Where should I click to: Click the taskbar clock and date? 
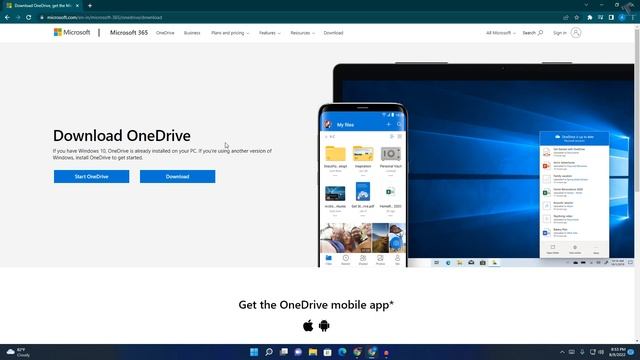point(617,352)
